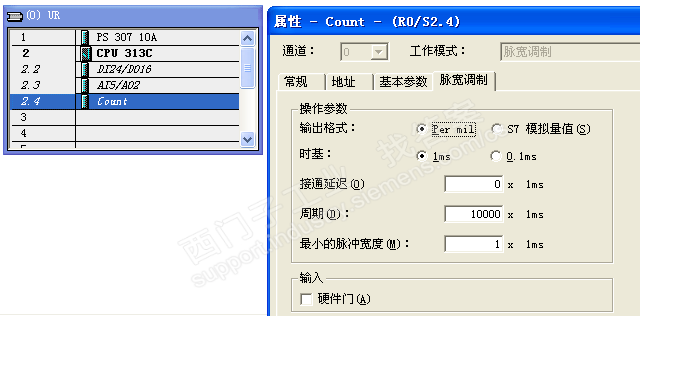Click the Count submodule icon
The width and height of the screenshot is (680, 384).
(85, 102)
